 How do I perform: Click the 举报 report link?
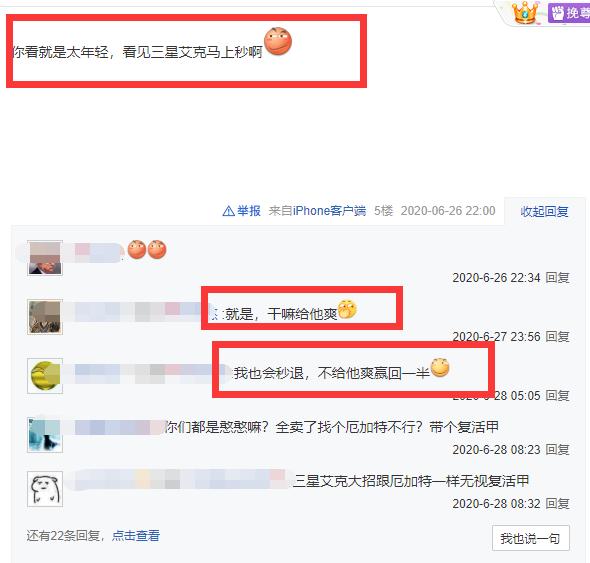coord(248,211)
